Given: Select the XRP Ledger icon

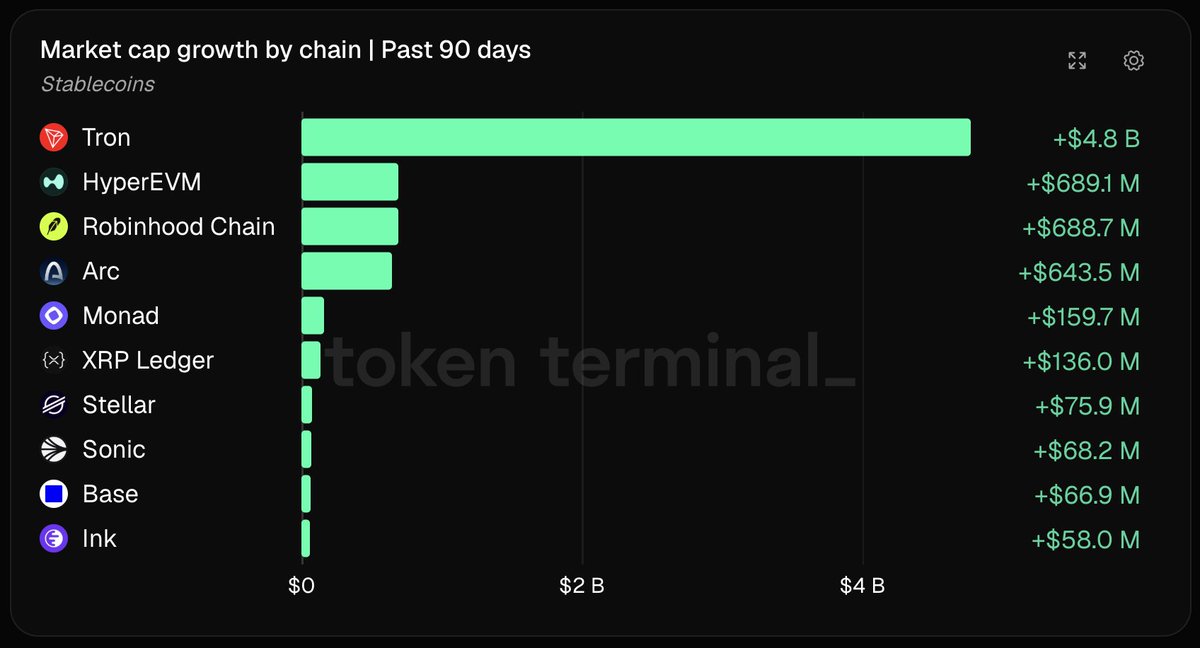Looking at the screenshot, I should click(x=53, y=360).
